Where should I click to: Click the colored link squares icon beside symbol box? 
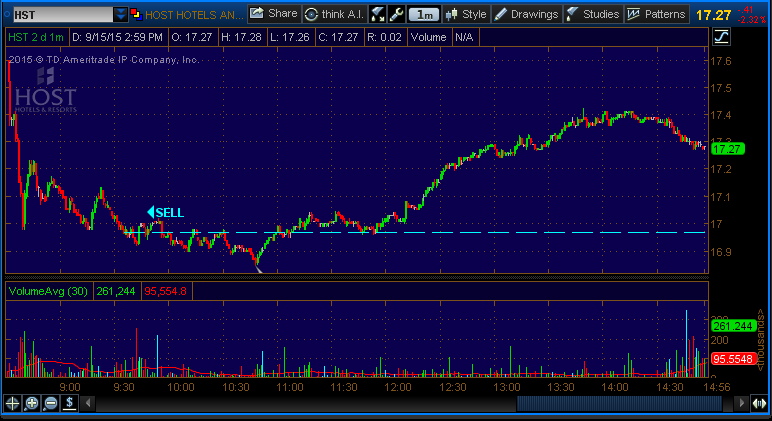tap(136, 15)
